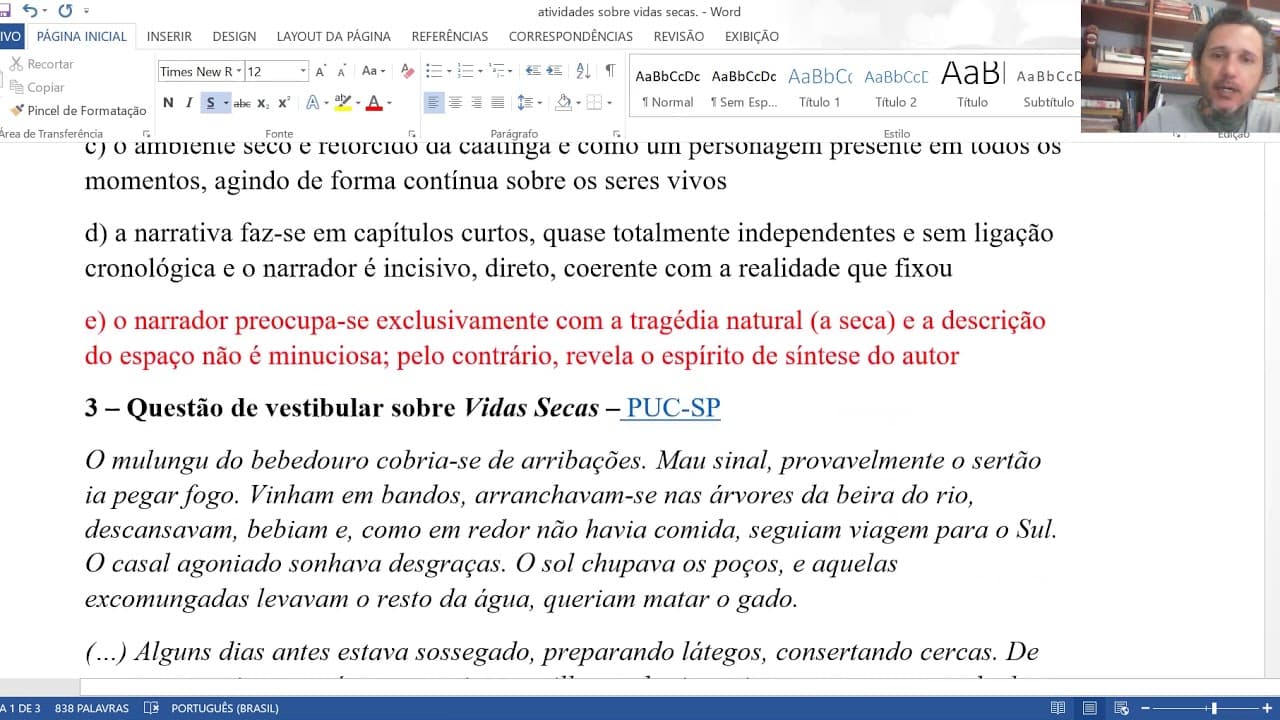
Task: Sort text with the A-Z sort icon
Action: pyautogui.click(x=583, y=71)
